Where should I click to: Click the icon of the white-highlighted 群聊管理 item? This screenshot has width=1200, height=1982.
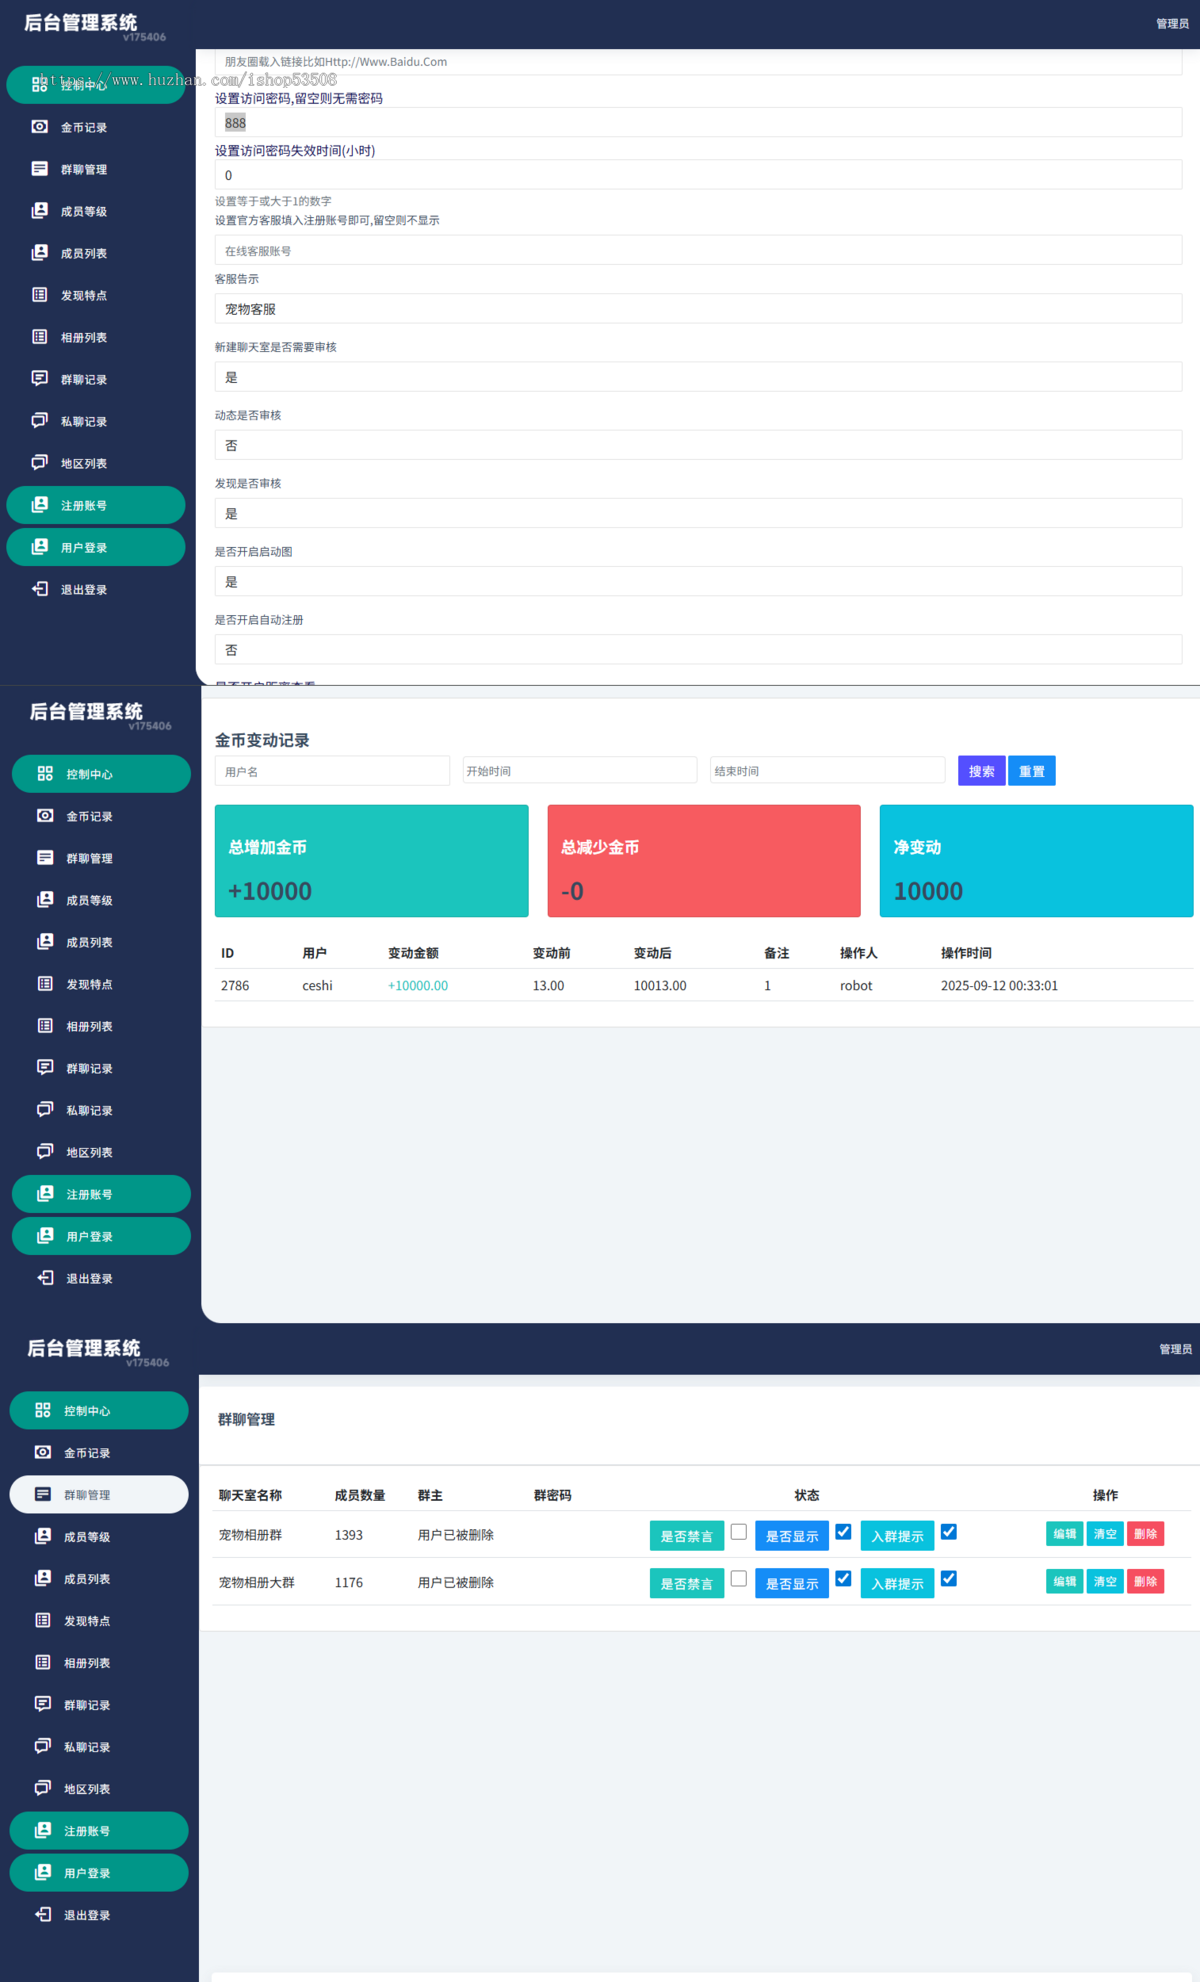coord(43,1494)
